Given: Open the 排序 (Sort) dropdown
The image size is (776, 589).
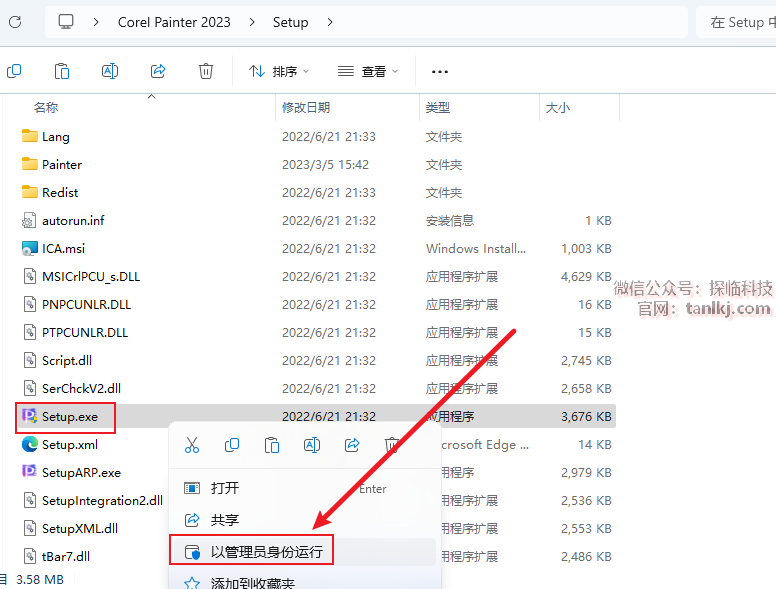Looking at the screenshot, I should 279,71.
